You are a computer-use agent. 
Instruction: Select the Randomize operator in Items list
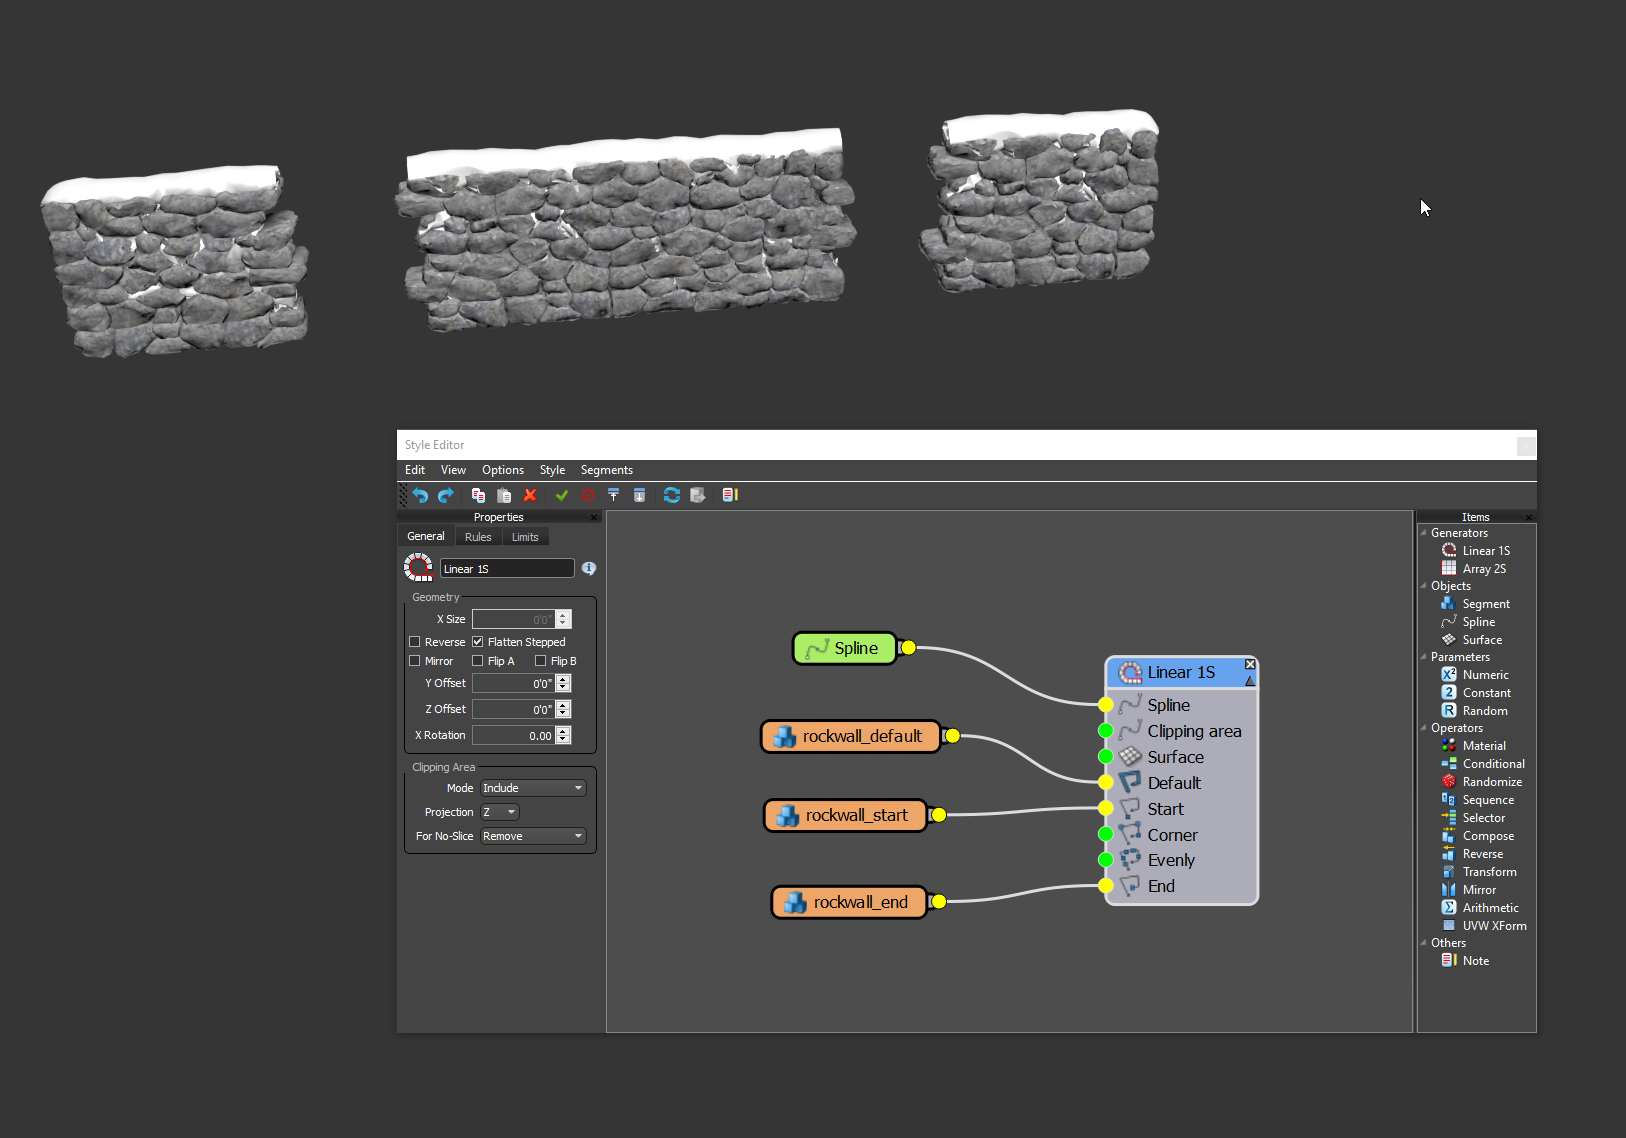coord(1491,782)
